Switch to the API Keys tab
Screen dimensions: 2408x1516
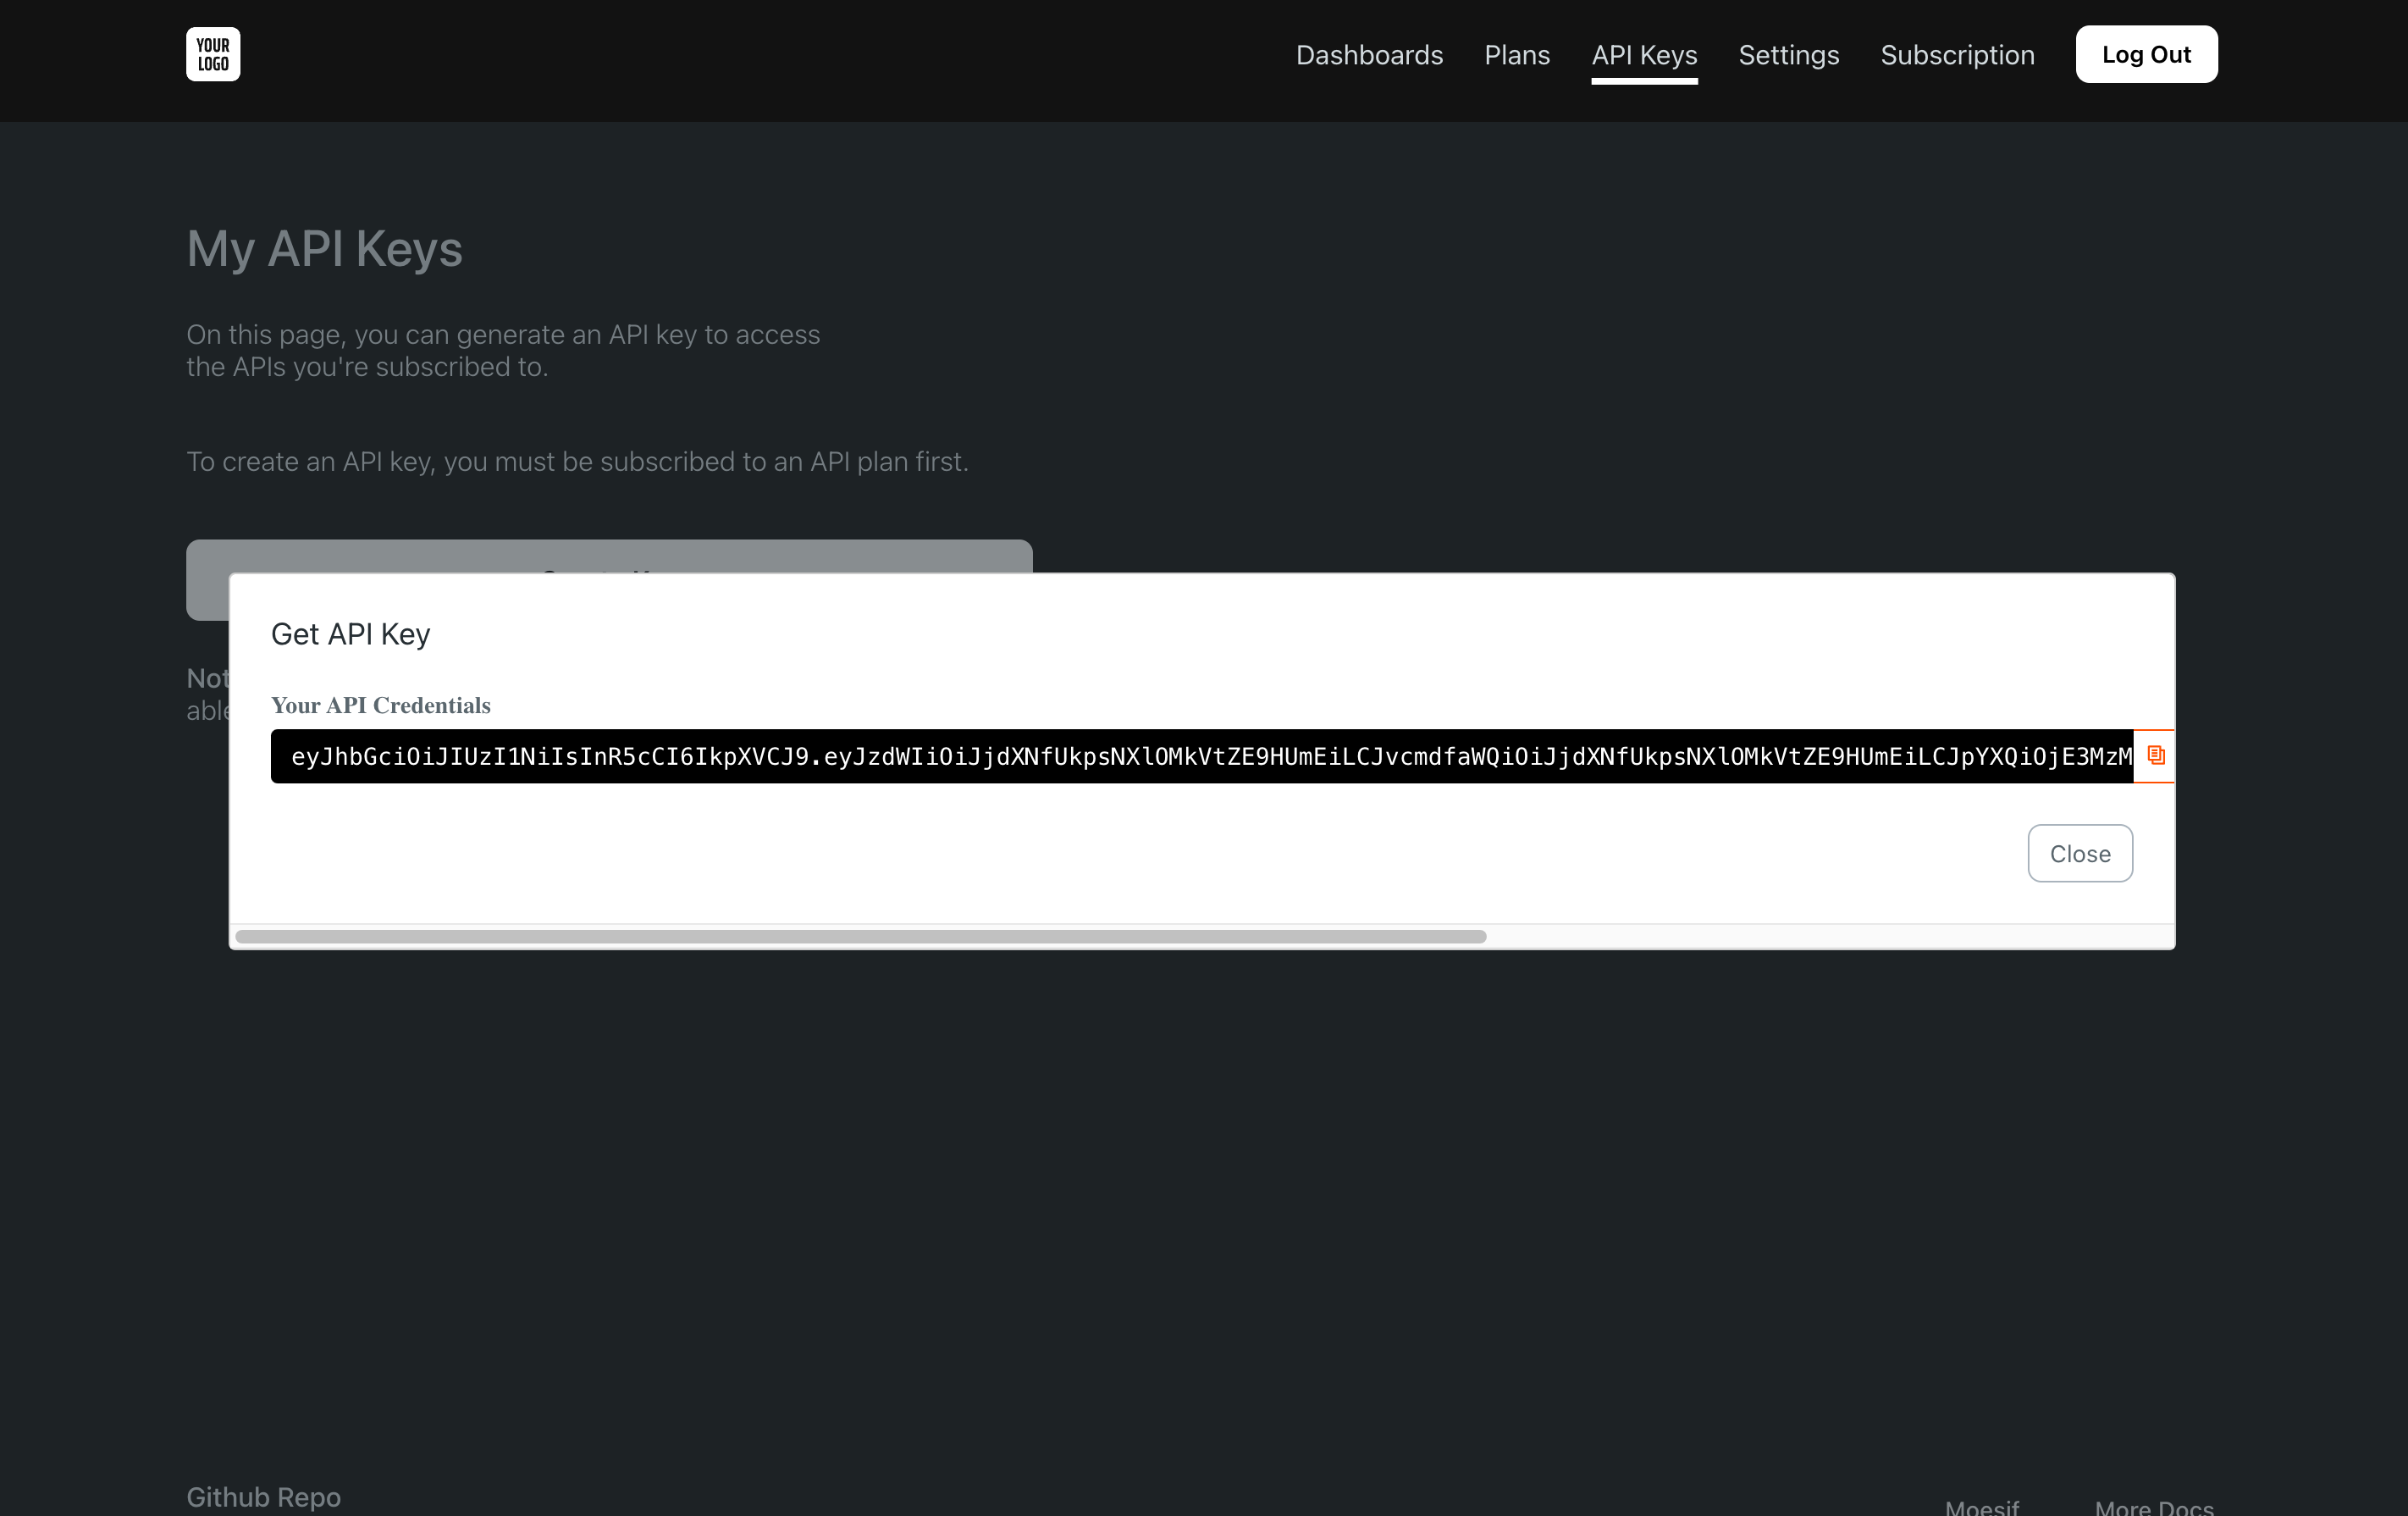(1643, 55)
